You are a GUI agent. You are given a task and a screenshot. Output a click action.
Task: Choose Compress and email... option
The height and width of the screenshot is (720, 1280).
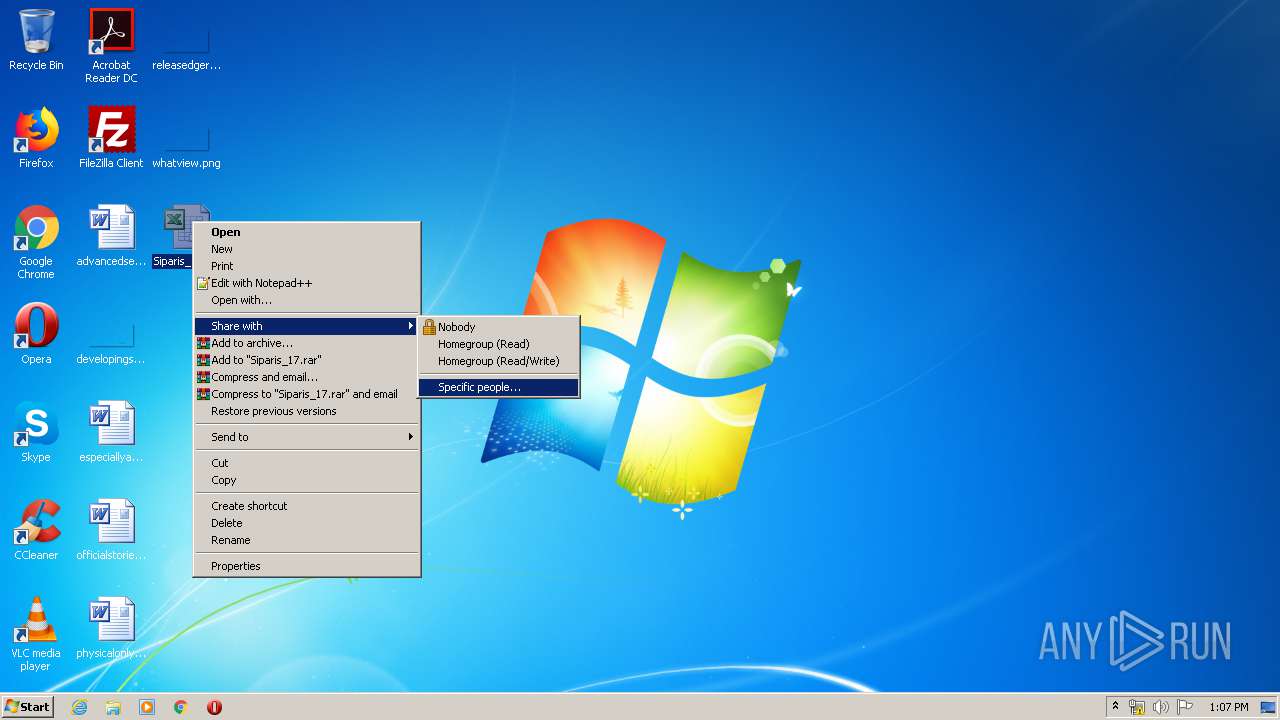click(x=307, y=377)
